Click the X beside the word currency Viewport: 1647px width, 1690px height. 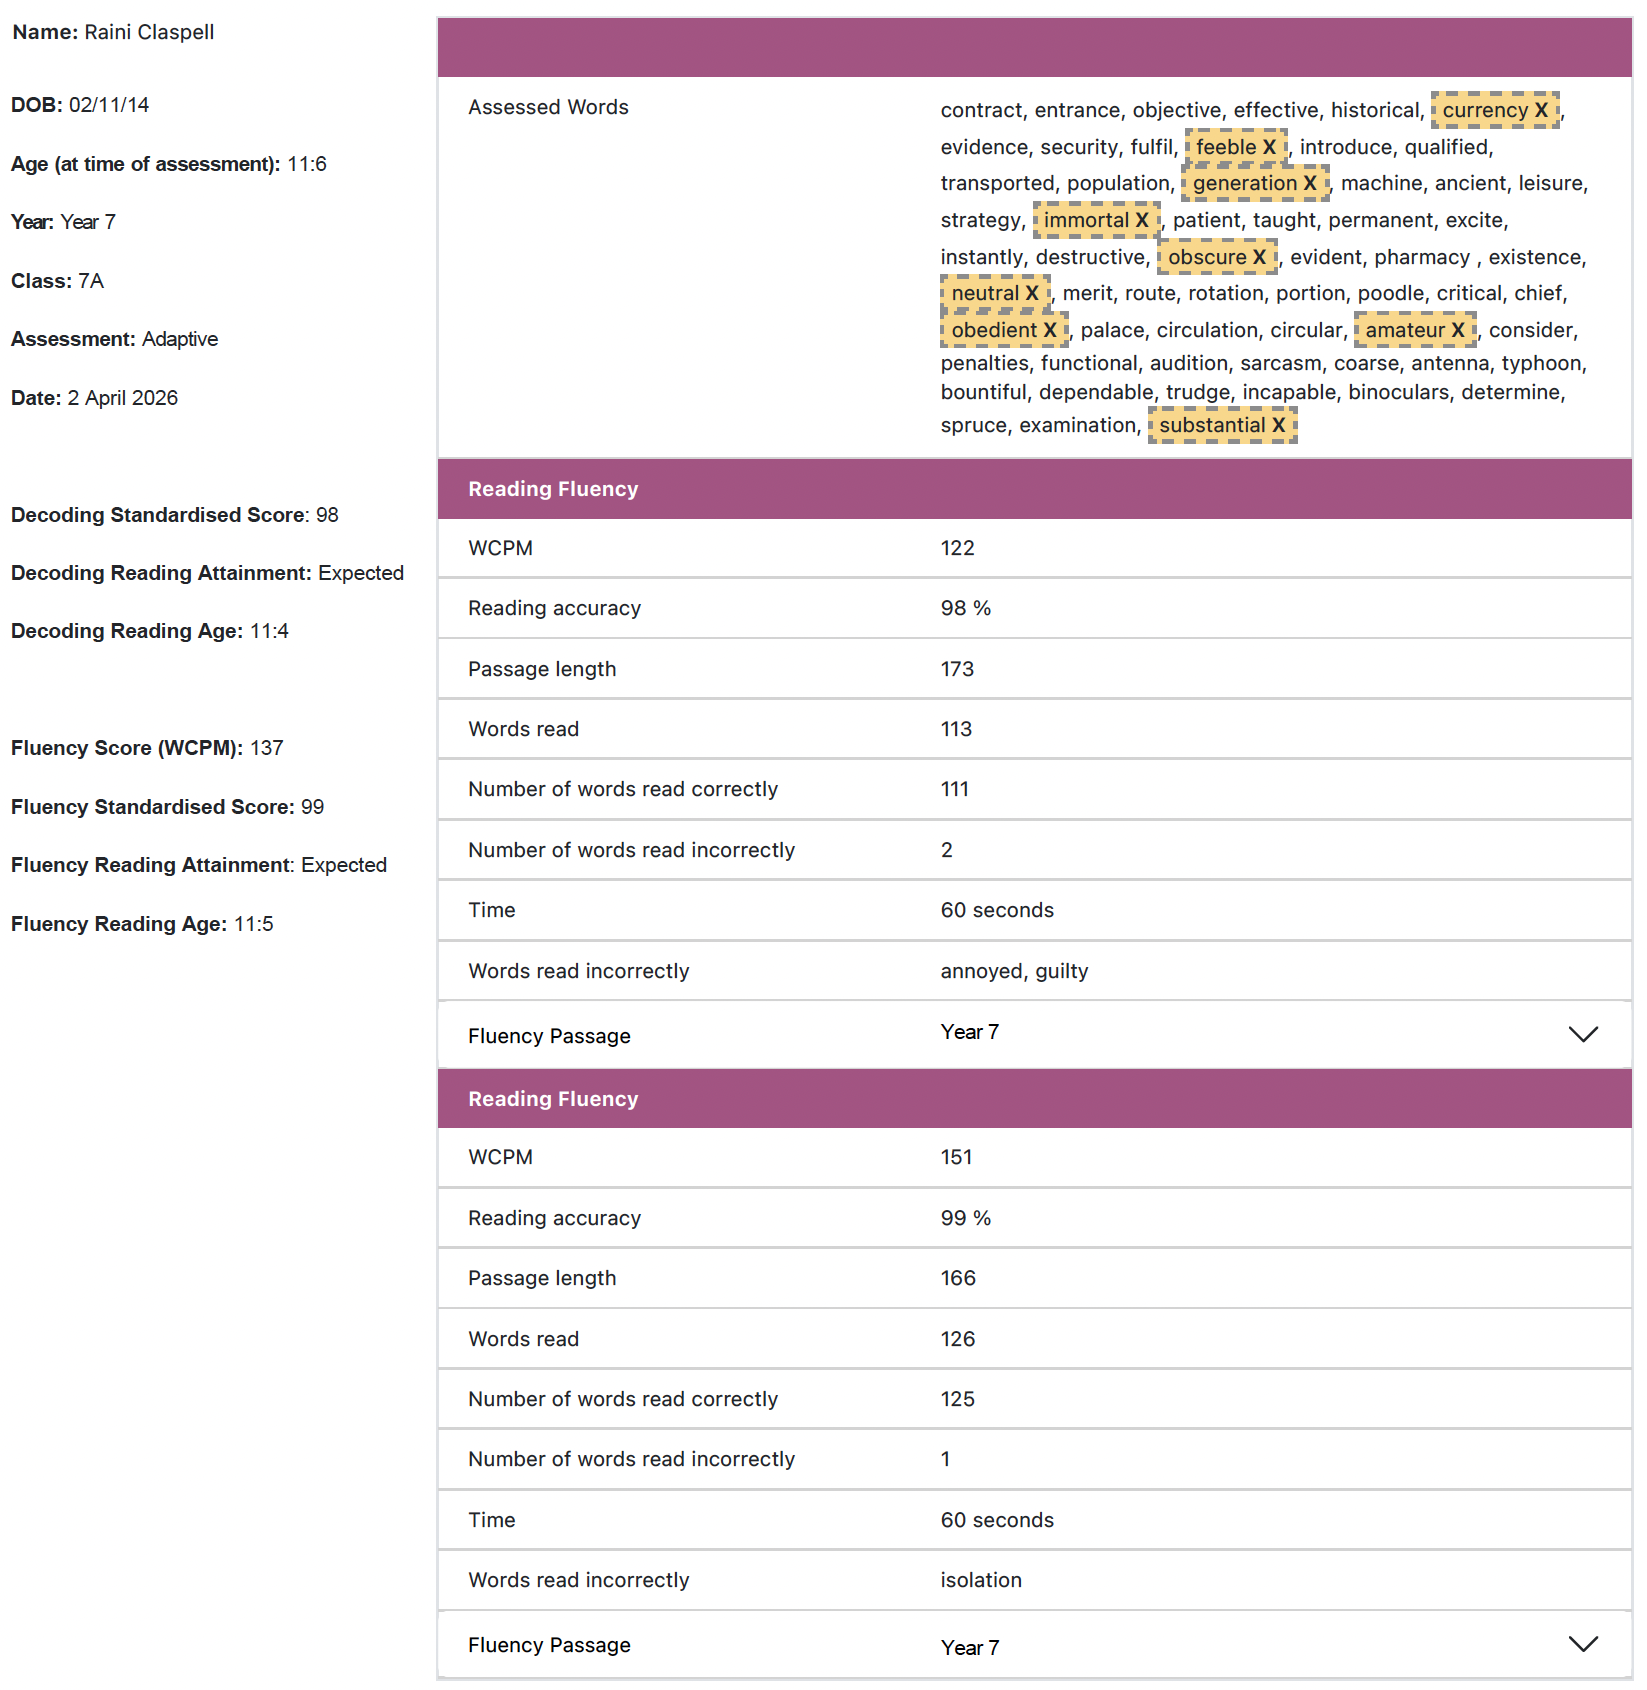coord(1541,110)
